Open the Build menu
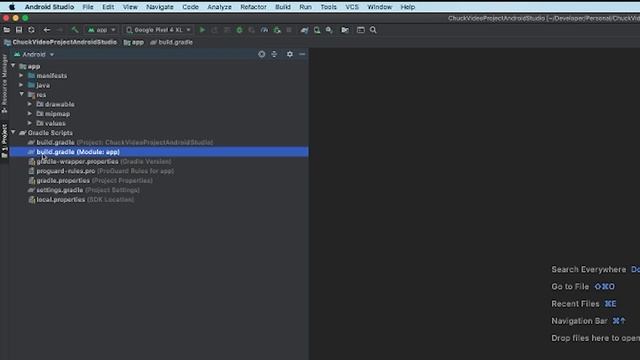 282,7
